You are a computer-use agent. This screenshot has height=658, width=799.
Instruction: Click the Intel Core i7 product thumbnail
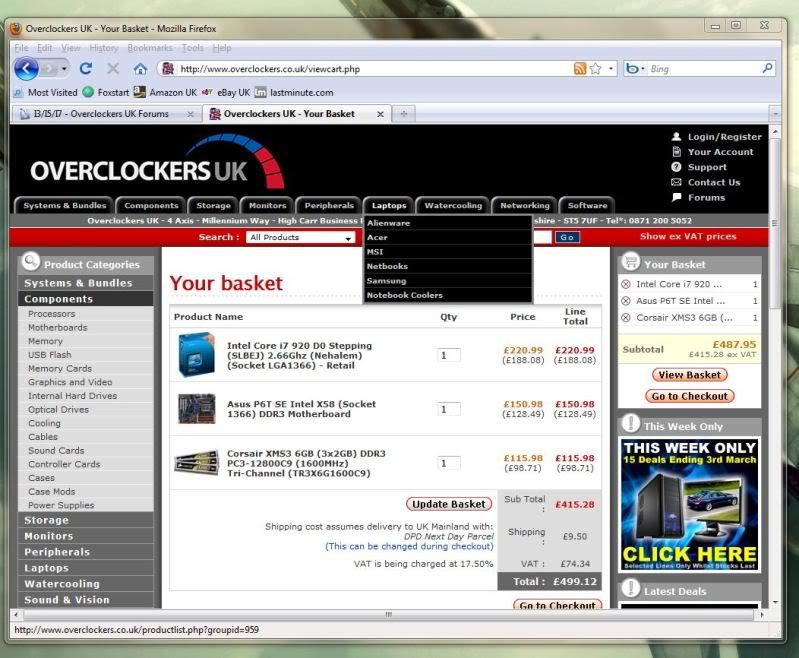pyautogui.click(x=196, y=355)
